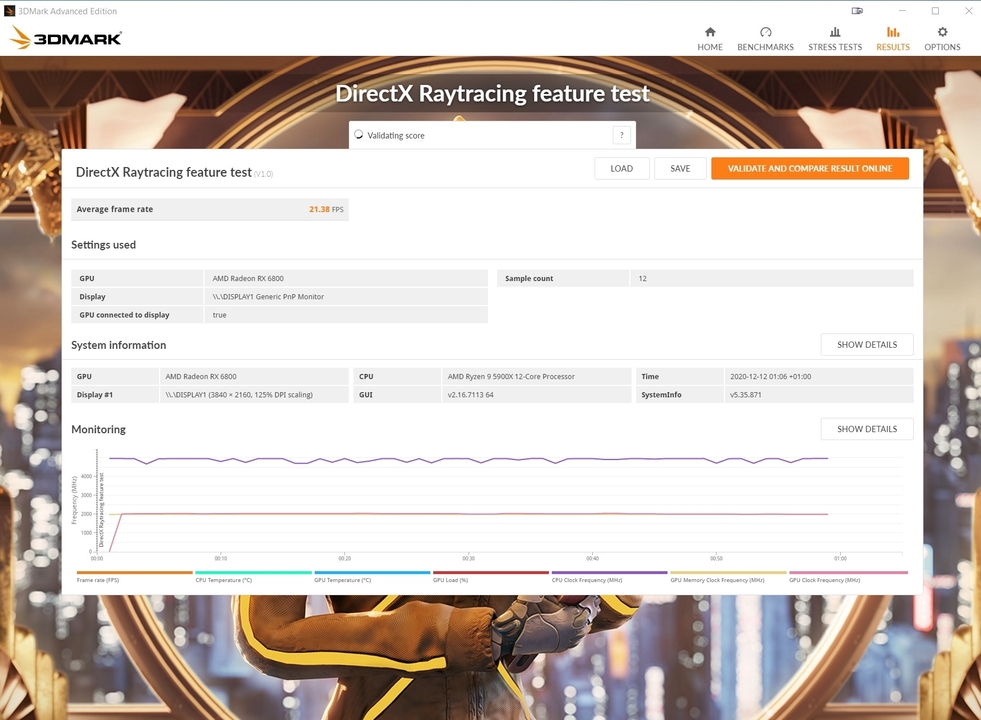Click the HOME menu label
This screenshot has height=720, width=981.
[709, 47]
